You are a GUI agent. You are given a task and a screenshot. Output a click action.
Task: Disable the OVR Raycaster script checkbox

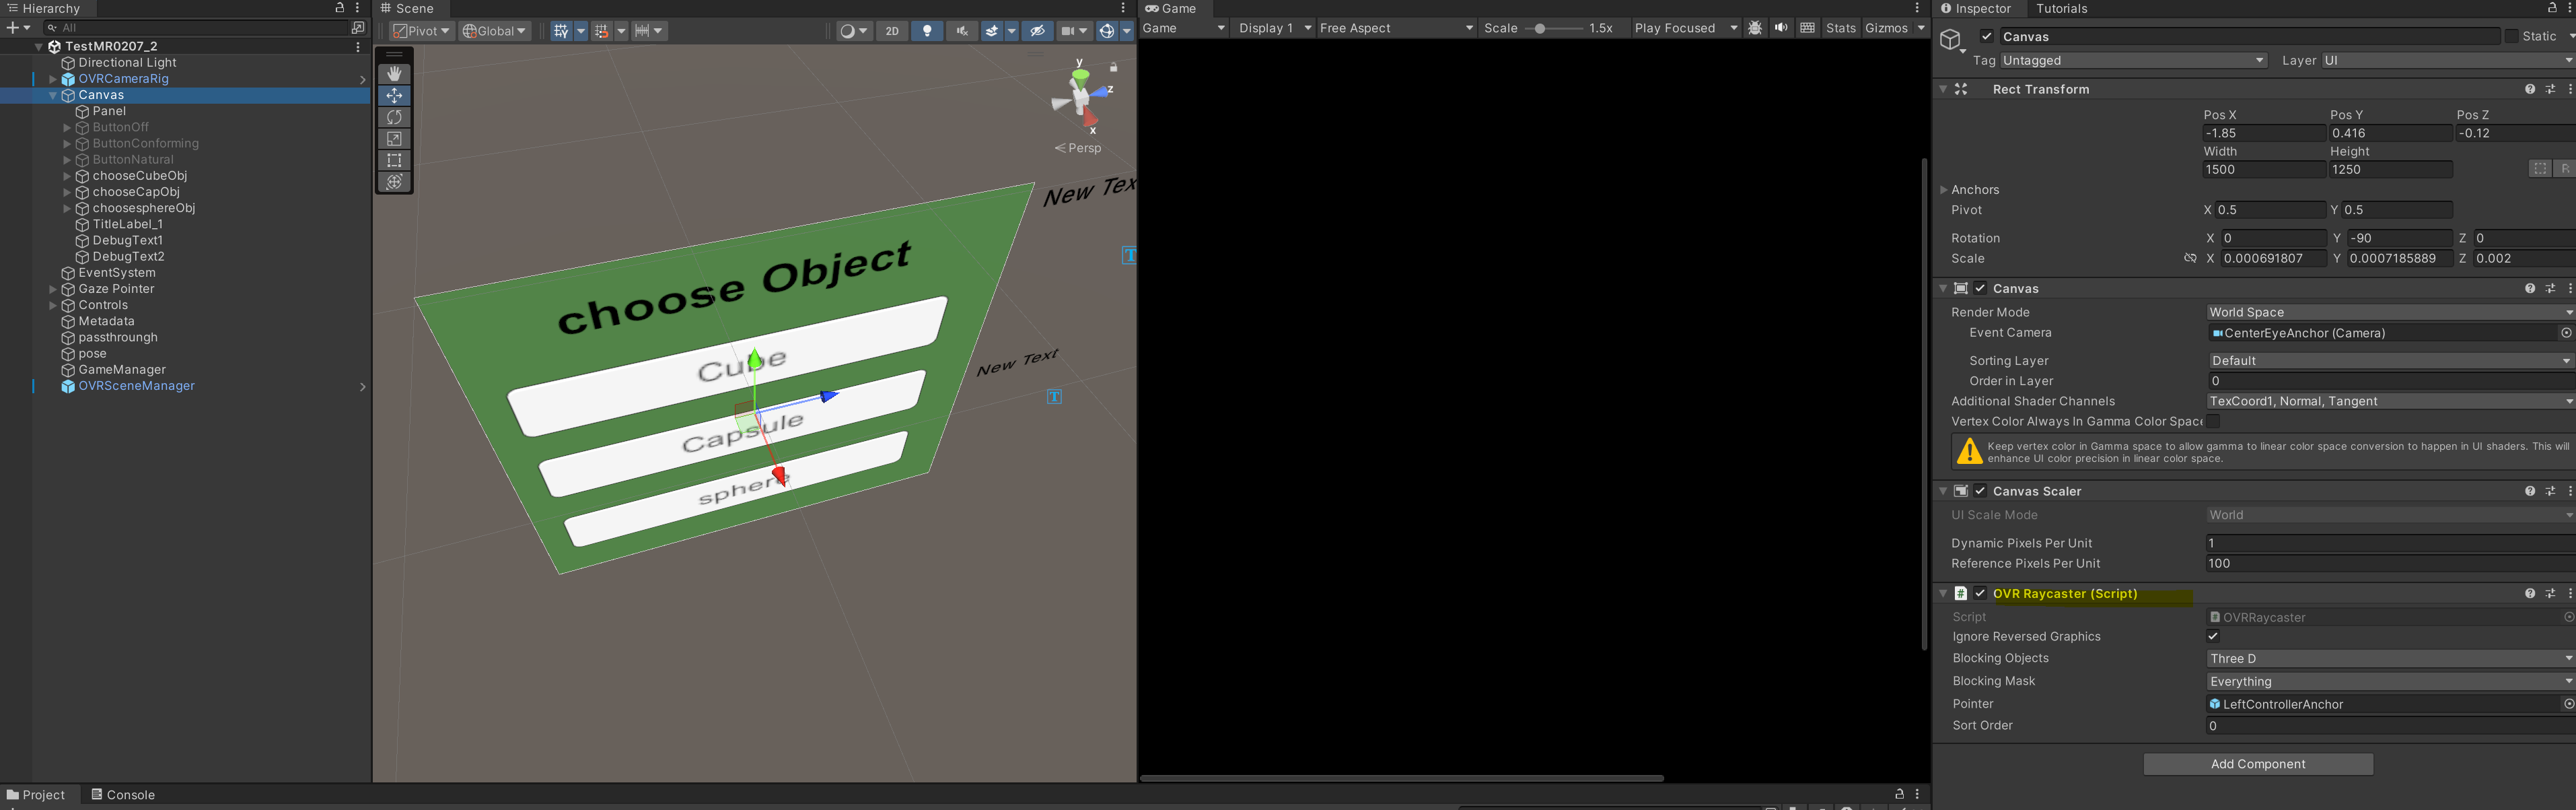[x=1980, y=593]
